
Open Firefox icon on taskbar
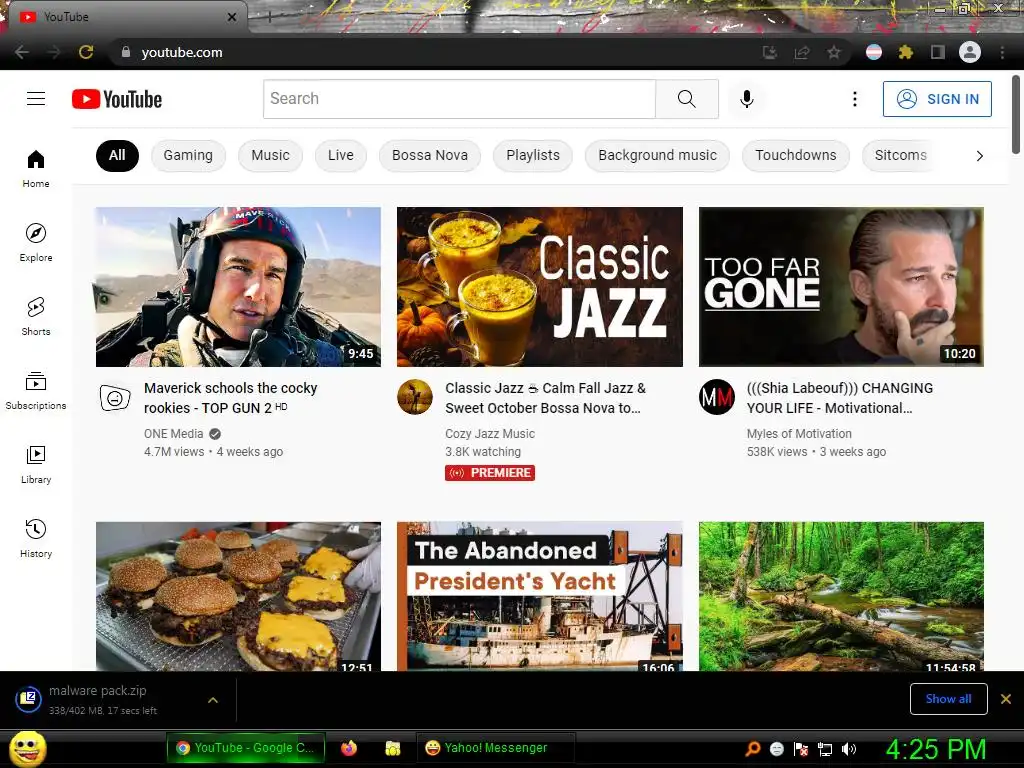(349, 748)
